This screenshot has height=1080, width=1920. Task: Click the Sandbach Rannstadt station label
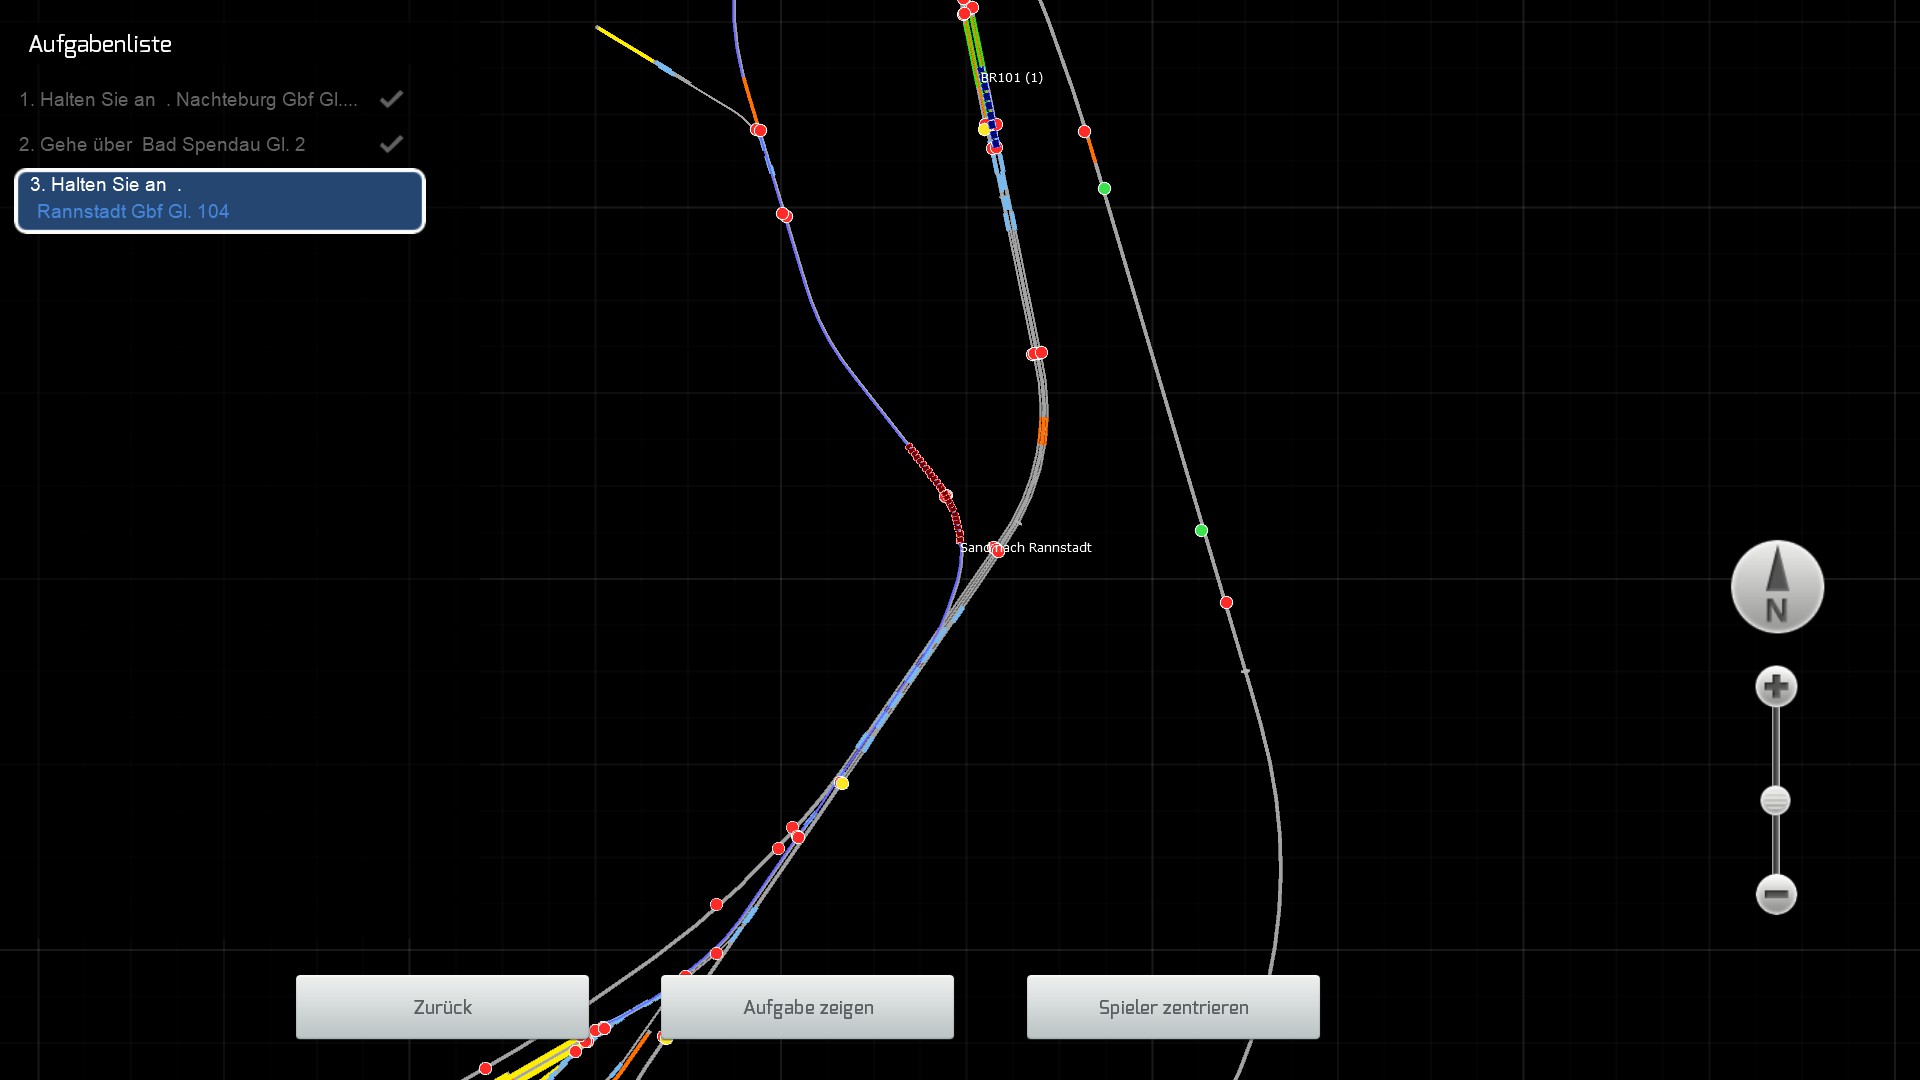click(1025, 548)
